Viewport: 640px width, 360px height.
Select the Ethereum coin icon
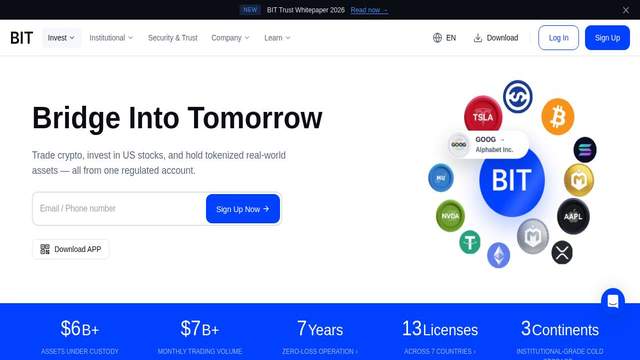(498, 256)
